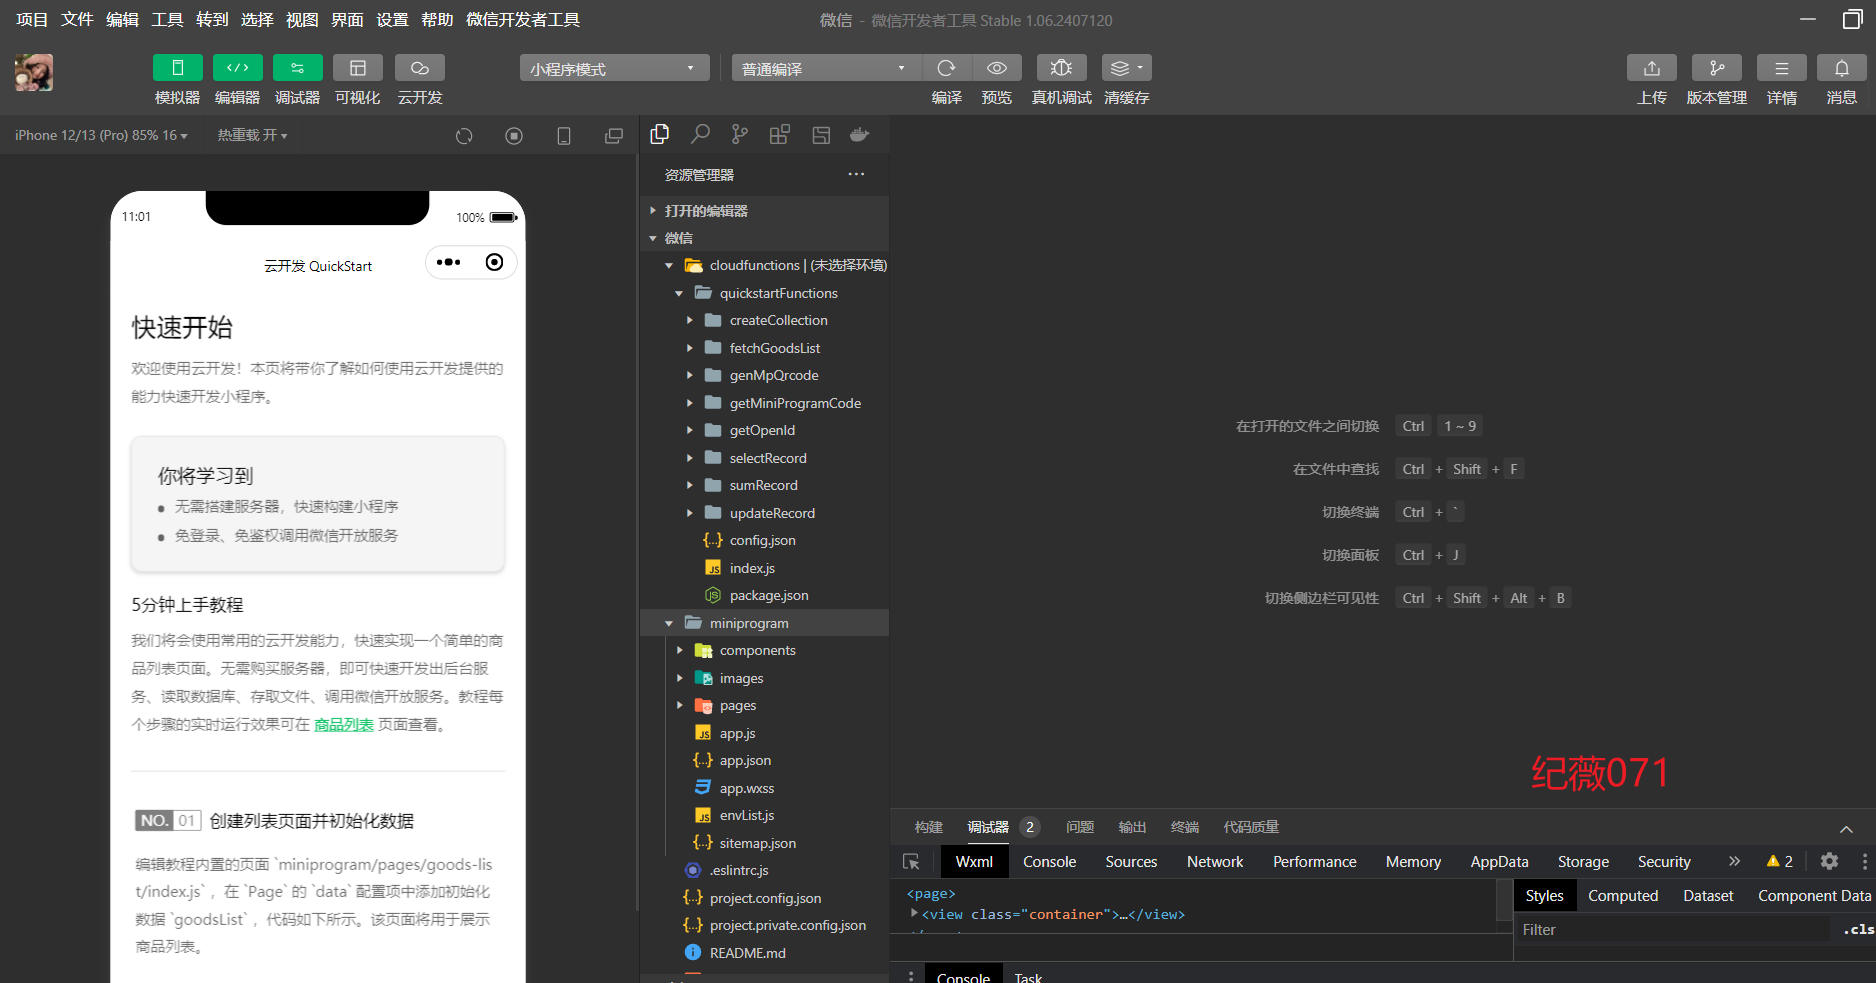Open the extensions blocks icon
The height and width of the screenshot is (983, 1876).
780,134
